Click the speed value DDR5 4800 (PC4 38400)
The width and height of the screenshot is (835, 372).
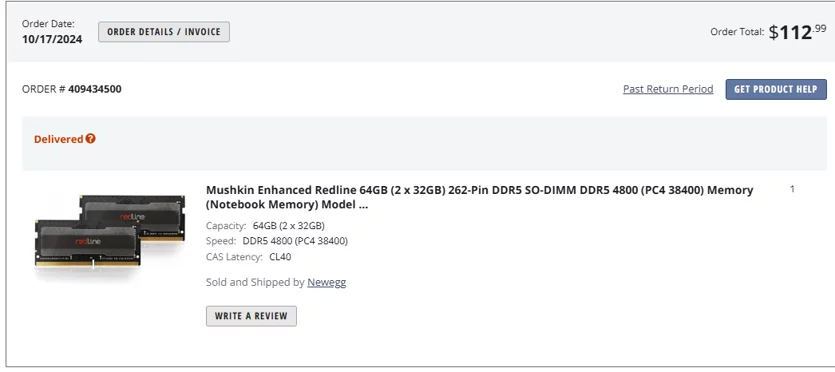tap(295, 241)
